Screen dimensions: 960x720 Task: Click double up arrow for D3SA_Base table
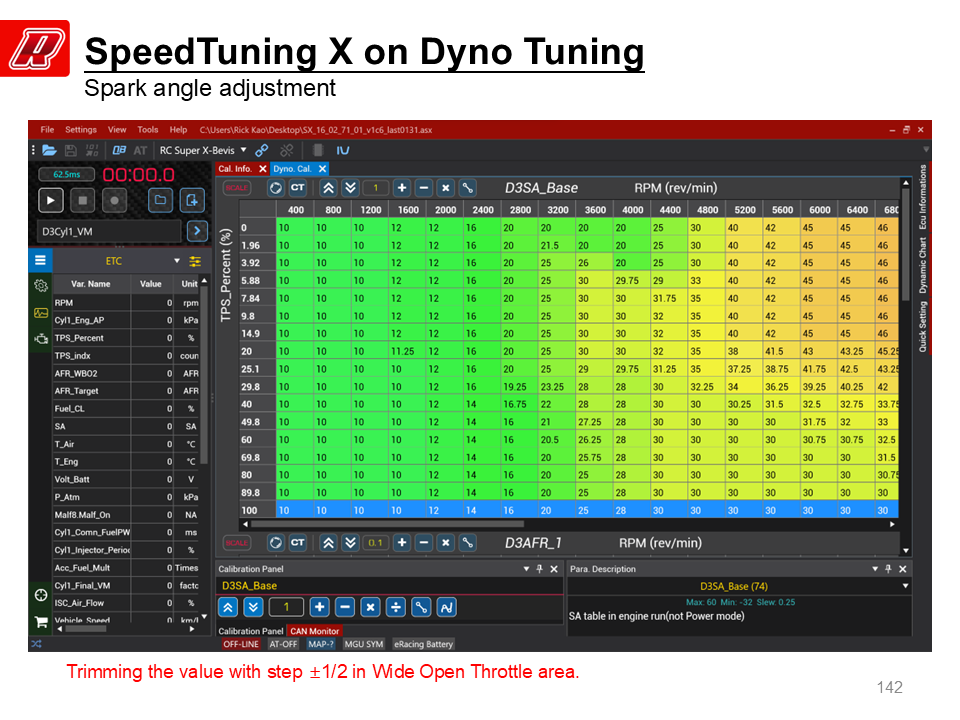pyautogui.click(x=328, y=188)
